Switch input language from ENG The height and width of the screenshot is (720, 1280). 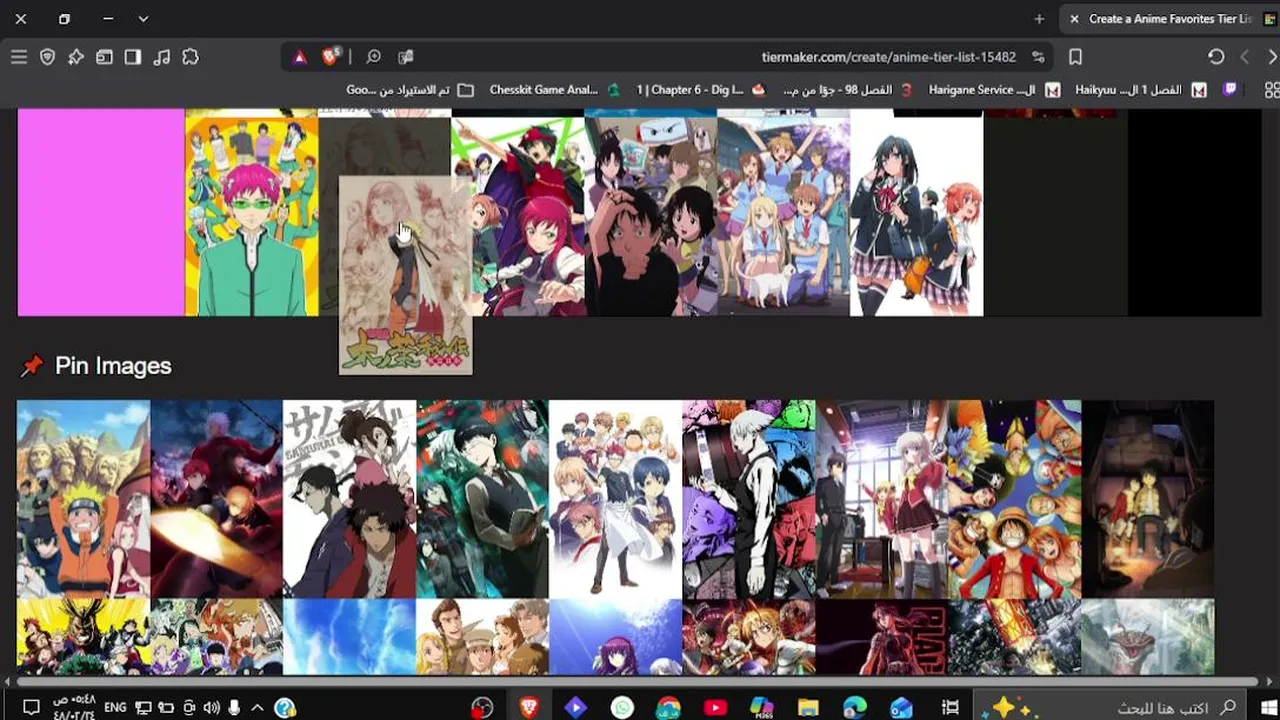click(115, 707)
